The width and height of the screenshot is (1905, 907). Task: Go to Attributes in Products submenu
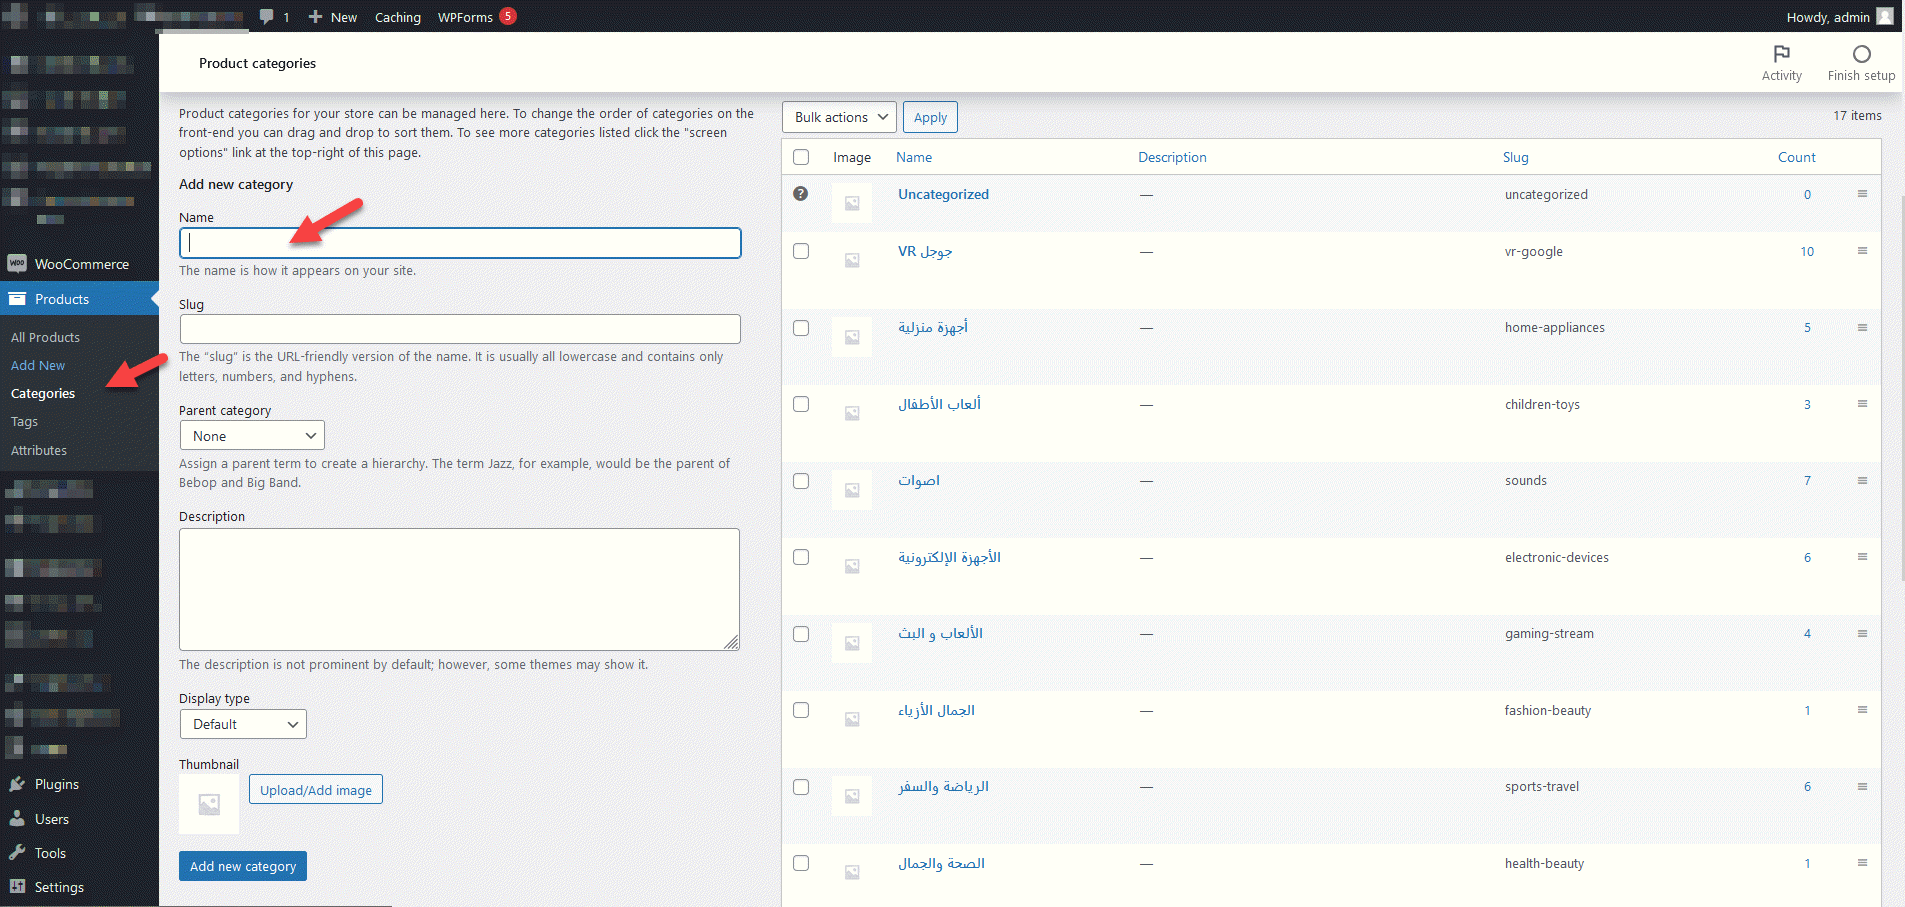(39, 451)
